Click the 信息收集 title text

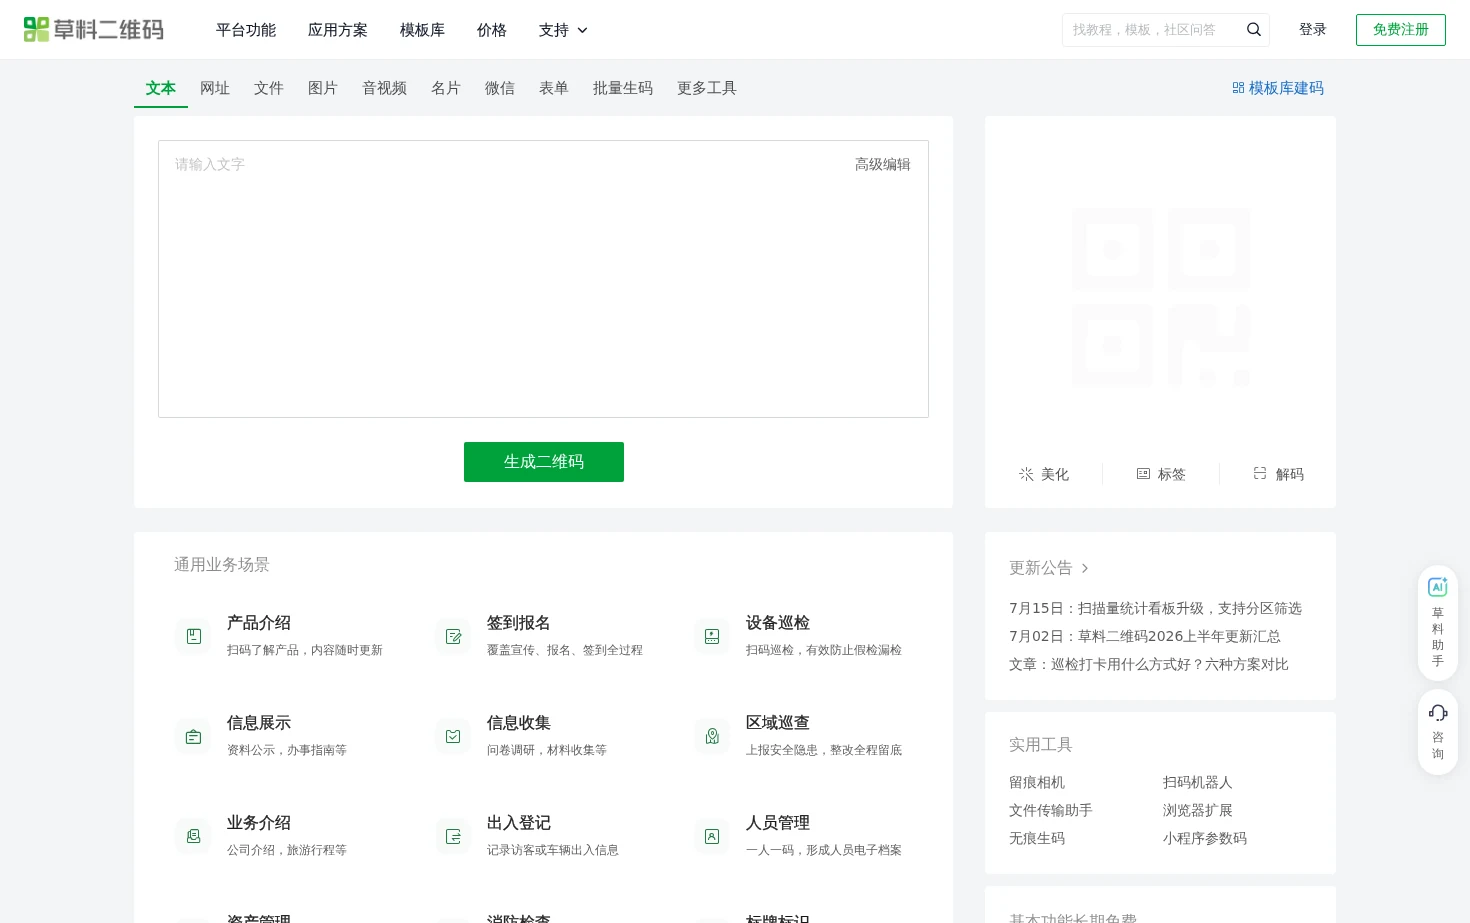[x=519, y=723]
